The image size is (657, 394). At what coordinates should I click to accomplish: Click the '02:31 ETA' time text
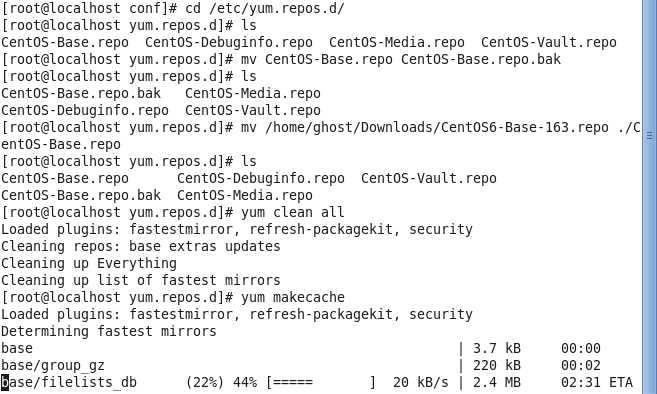click(597, 382)
